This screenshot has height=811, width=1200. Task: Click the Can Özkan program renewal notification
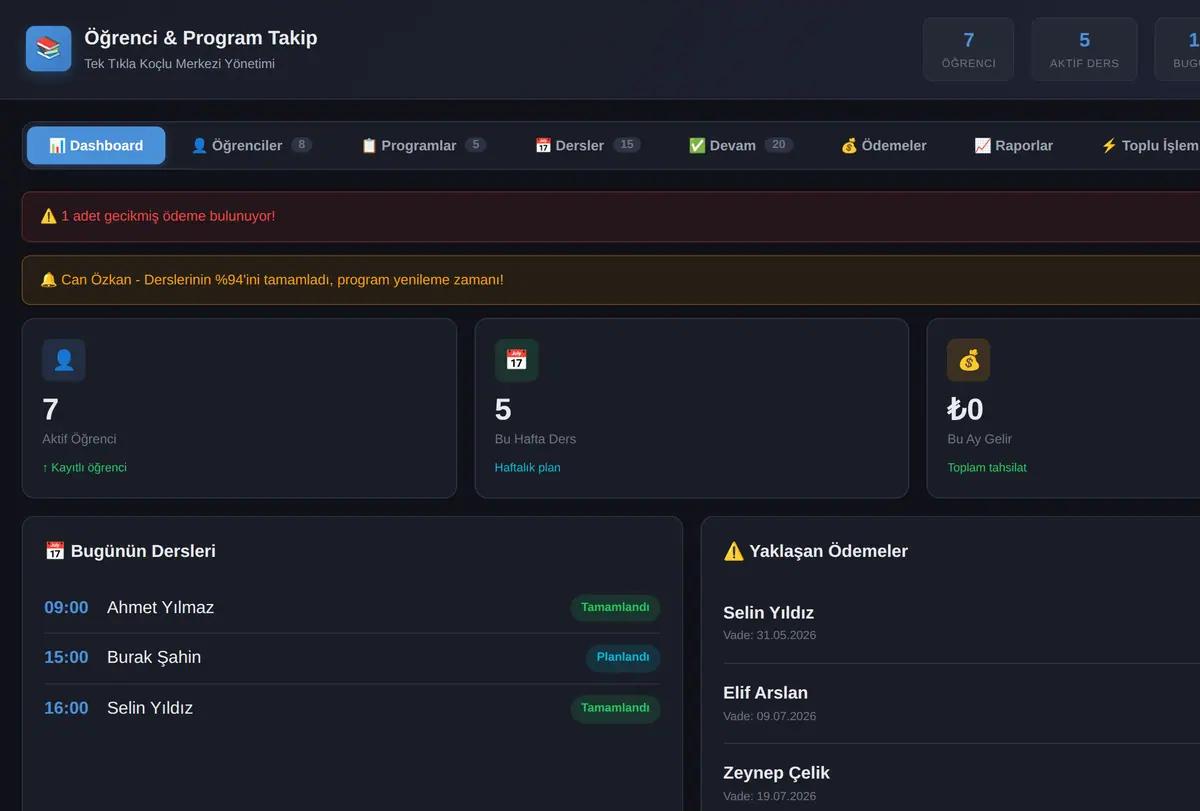pos(611,280)
